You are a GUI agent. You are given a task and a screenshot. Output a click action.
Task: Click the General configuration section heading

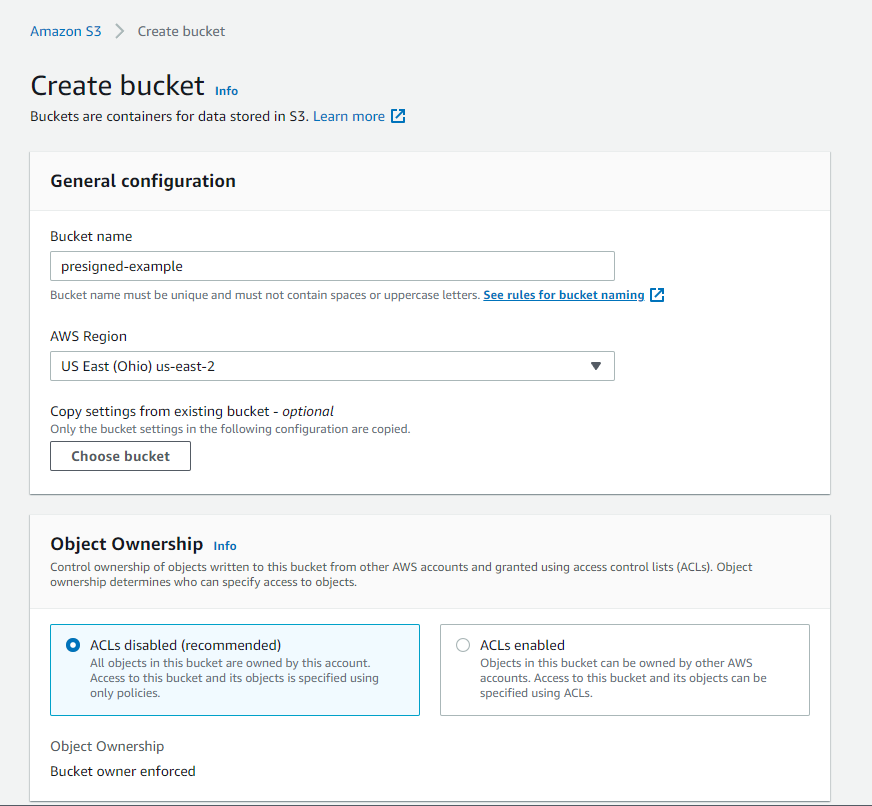[x=143, y=181]
